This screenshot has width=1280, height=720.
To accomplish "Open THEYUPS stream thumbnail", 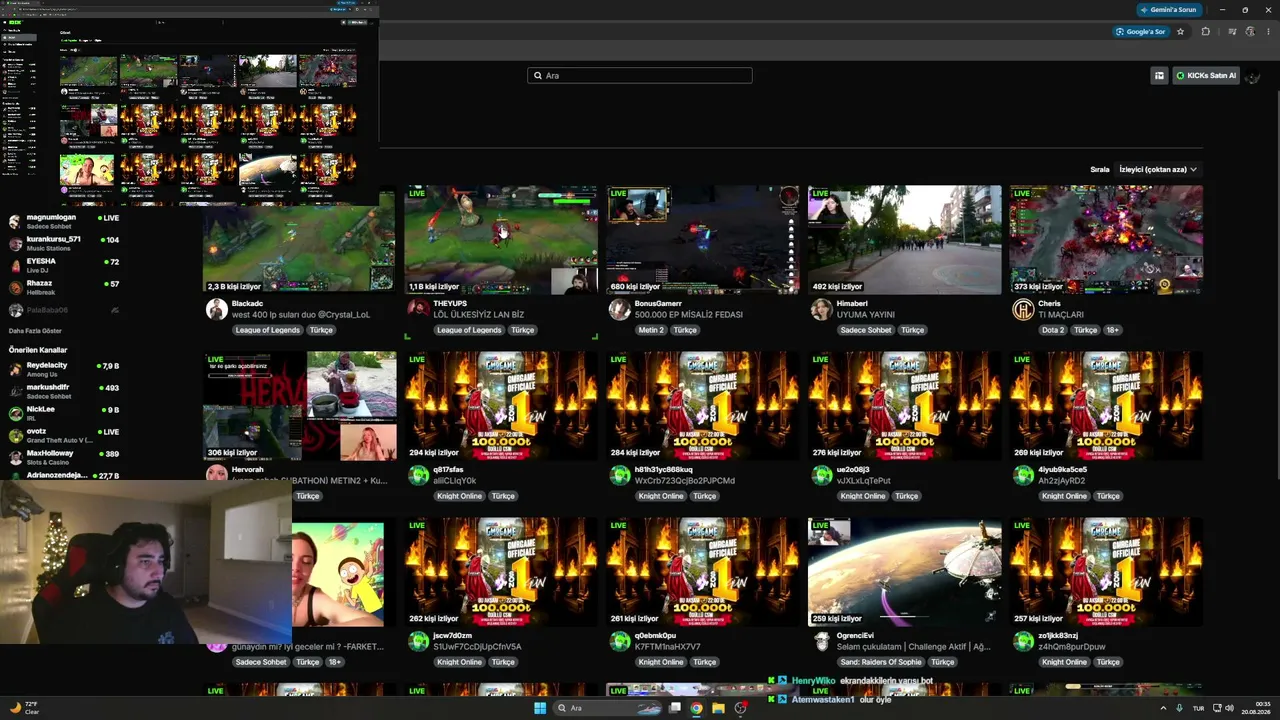I will point(501,240).
